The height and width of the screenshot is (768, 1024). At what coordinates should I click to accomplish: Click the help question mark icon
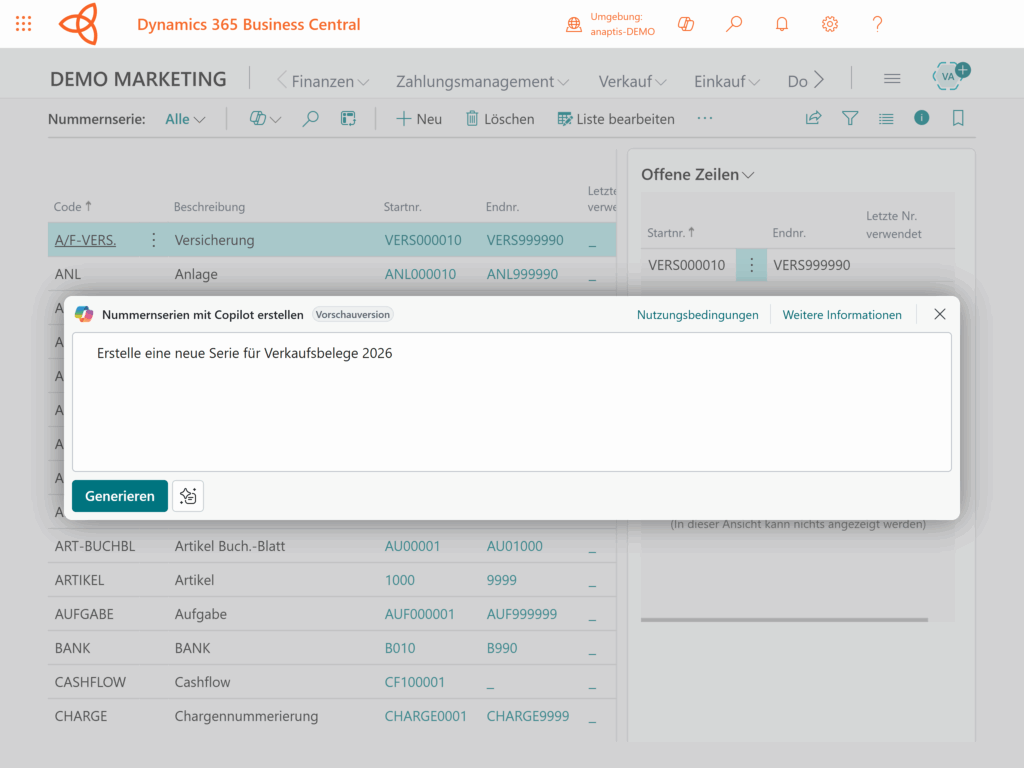pos(877,24)
